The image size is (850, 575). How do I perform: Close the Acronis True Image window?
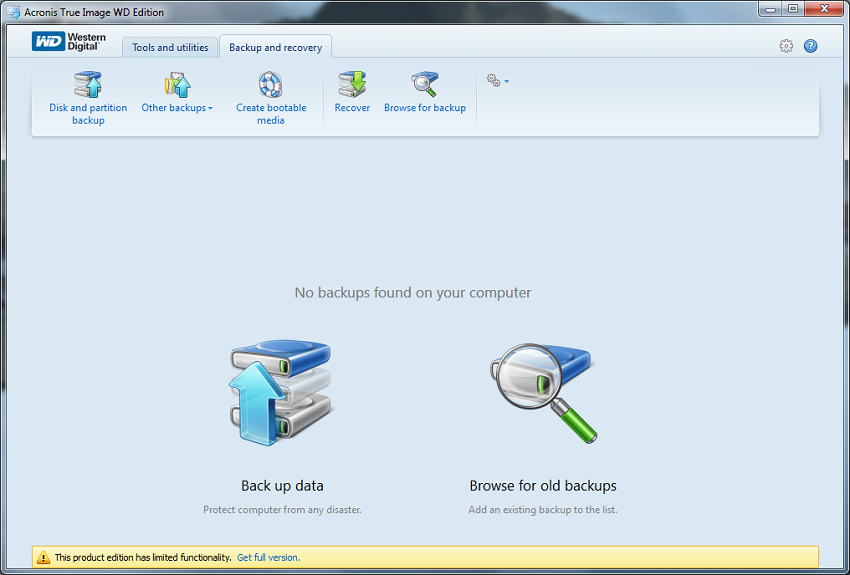(x=823, y=9)
